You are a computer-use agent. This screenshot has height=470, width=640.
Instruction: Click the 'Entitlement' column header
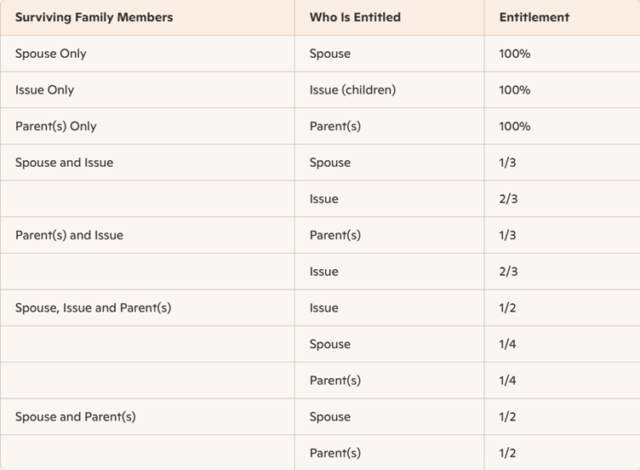[x=534, y=17]
